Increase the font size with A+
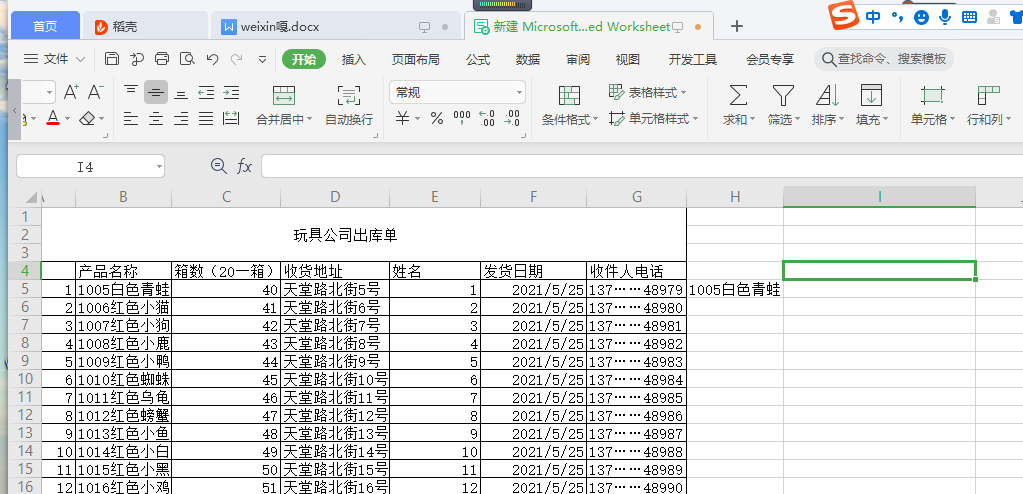The image size is (1023, 494). click(71, 93)
